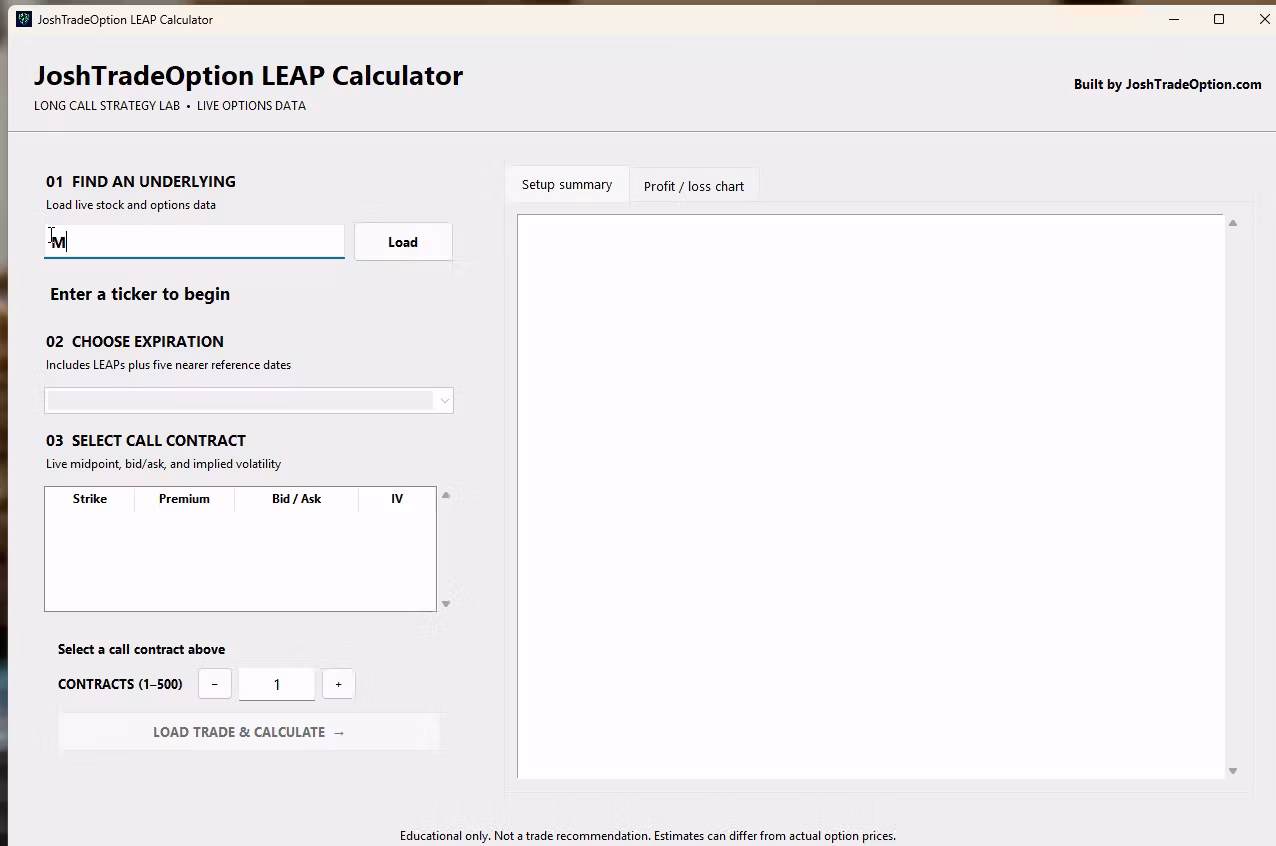The image size is (1276, 846).
Task: Click "Select a call contract above" text
Action: pyautogui.click(x=141, y=649)
